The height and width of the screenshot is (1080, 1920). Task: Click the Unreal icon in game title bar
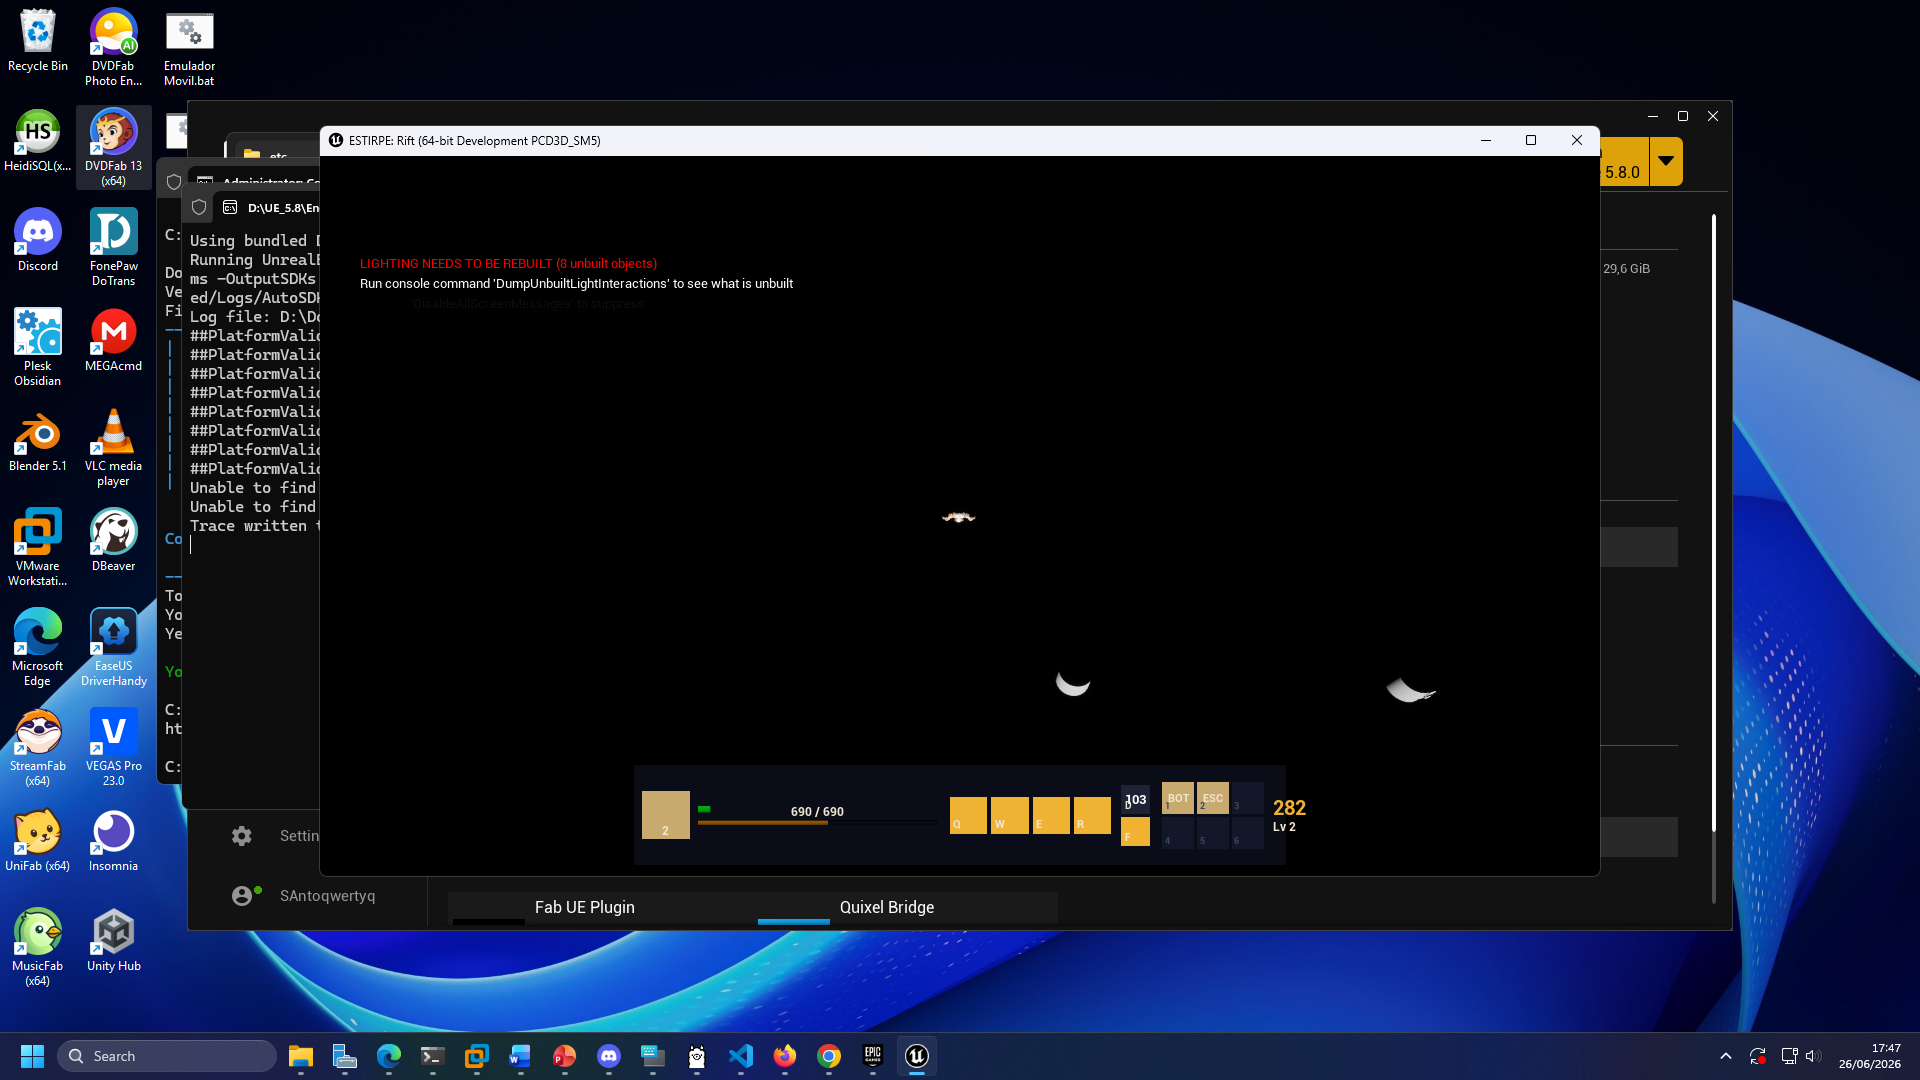point(336,141)
